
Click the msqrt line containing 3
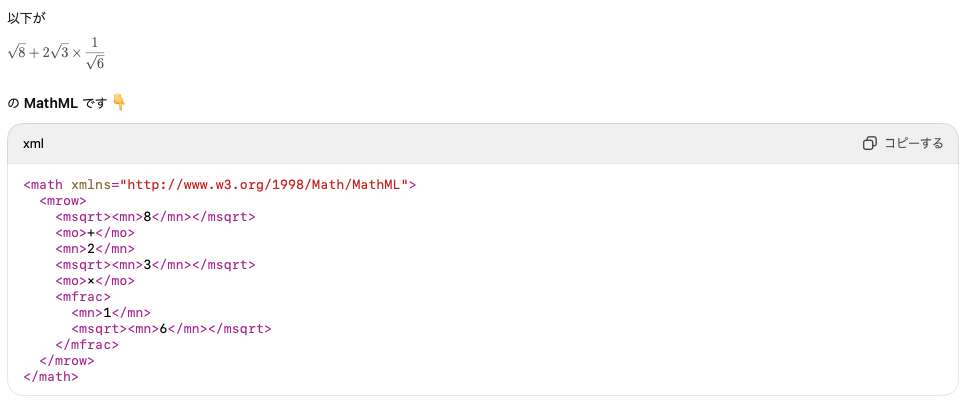pos(155,265)
